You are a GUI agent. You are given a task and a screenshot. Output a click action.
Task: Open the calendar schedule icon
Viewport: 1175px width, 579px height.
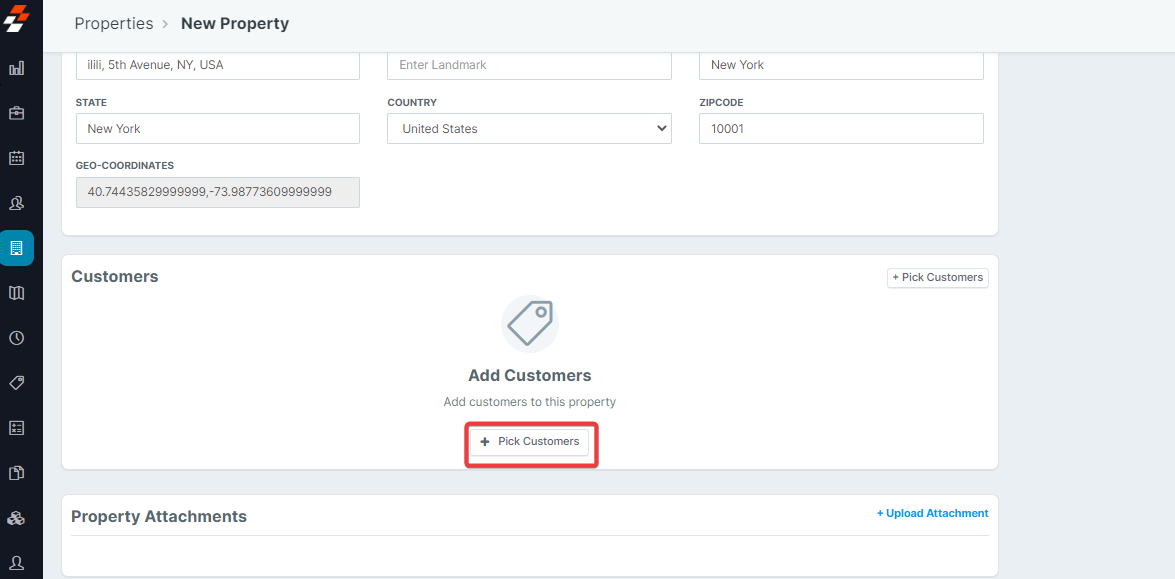pyautogui.click(x=17, y=158)
